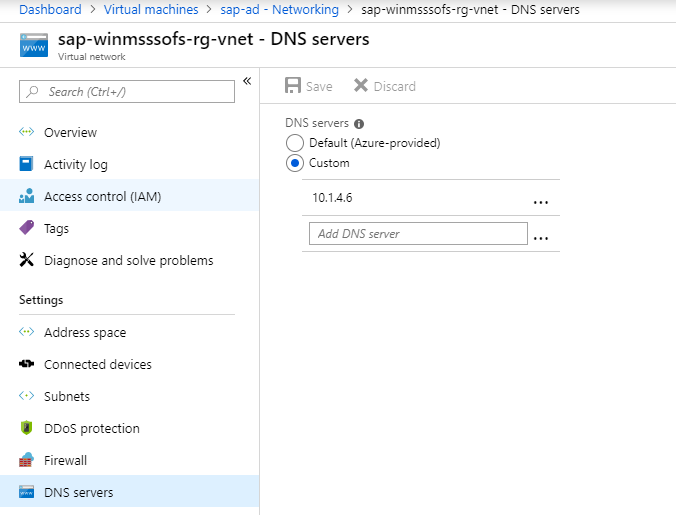This screenshot has width=676, height=515.
Task: Select the Default (Azure-provided) radio button
Action: [x=295, y=143]
